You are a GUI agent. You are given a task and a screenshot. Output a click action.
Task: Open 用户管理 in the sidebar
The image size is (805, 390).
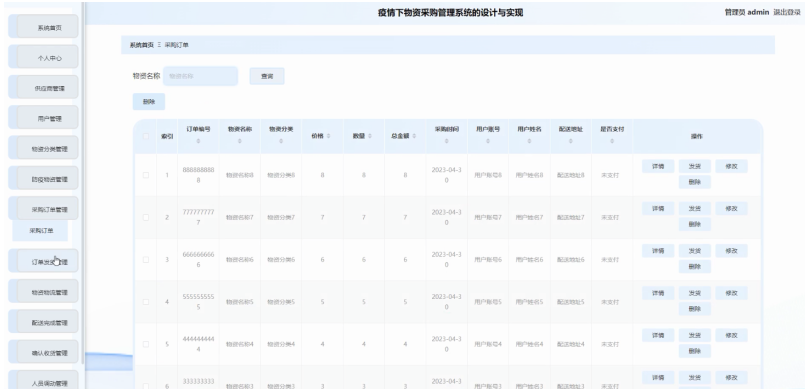tap(44, 118)
